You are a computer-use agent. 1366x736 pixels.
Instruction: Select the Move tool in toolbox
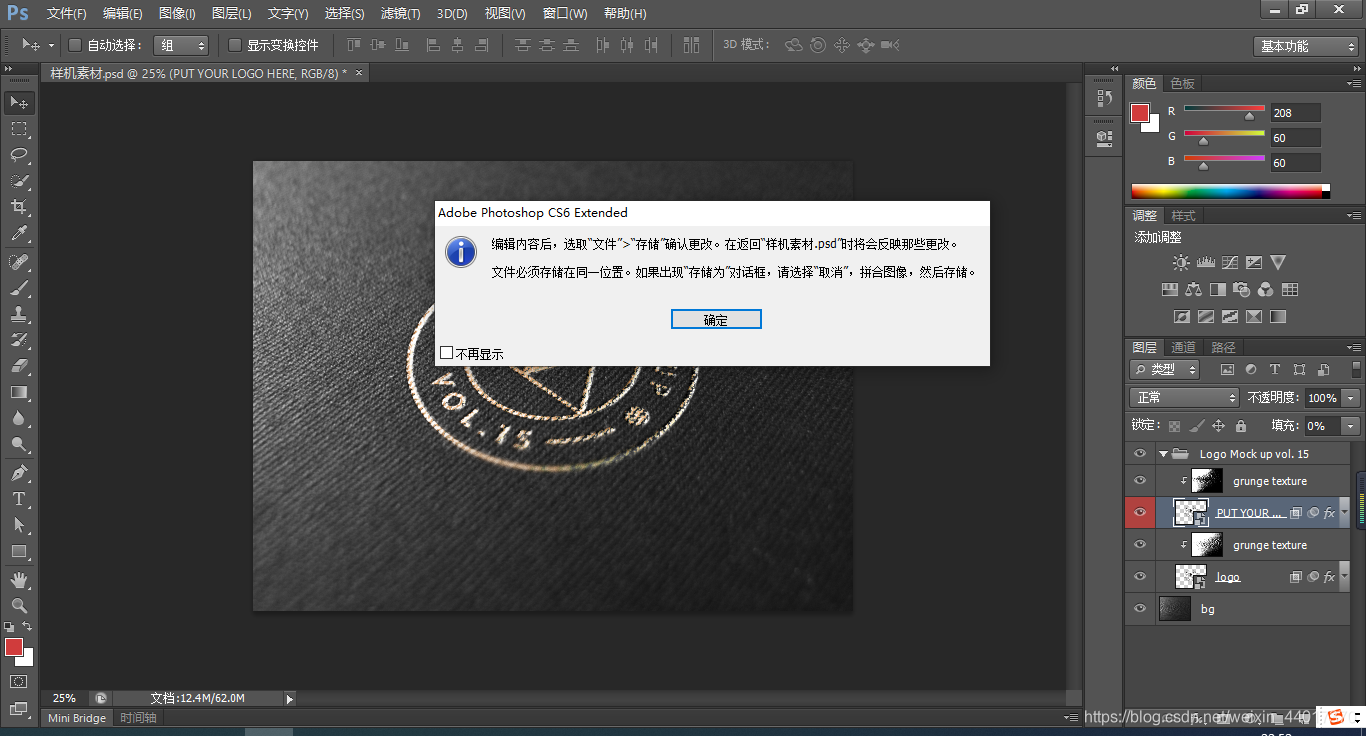click(x=19, y=103)
